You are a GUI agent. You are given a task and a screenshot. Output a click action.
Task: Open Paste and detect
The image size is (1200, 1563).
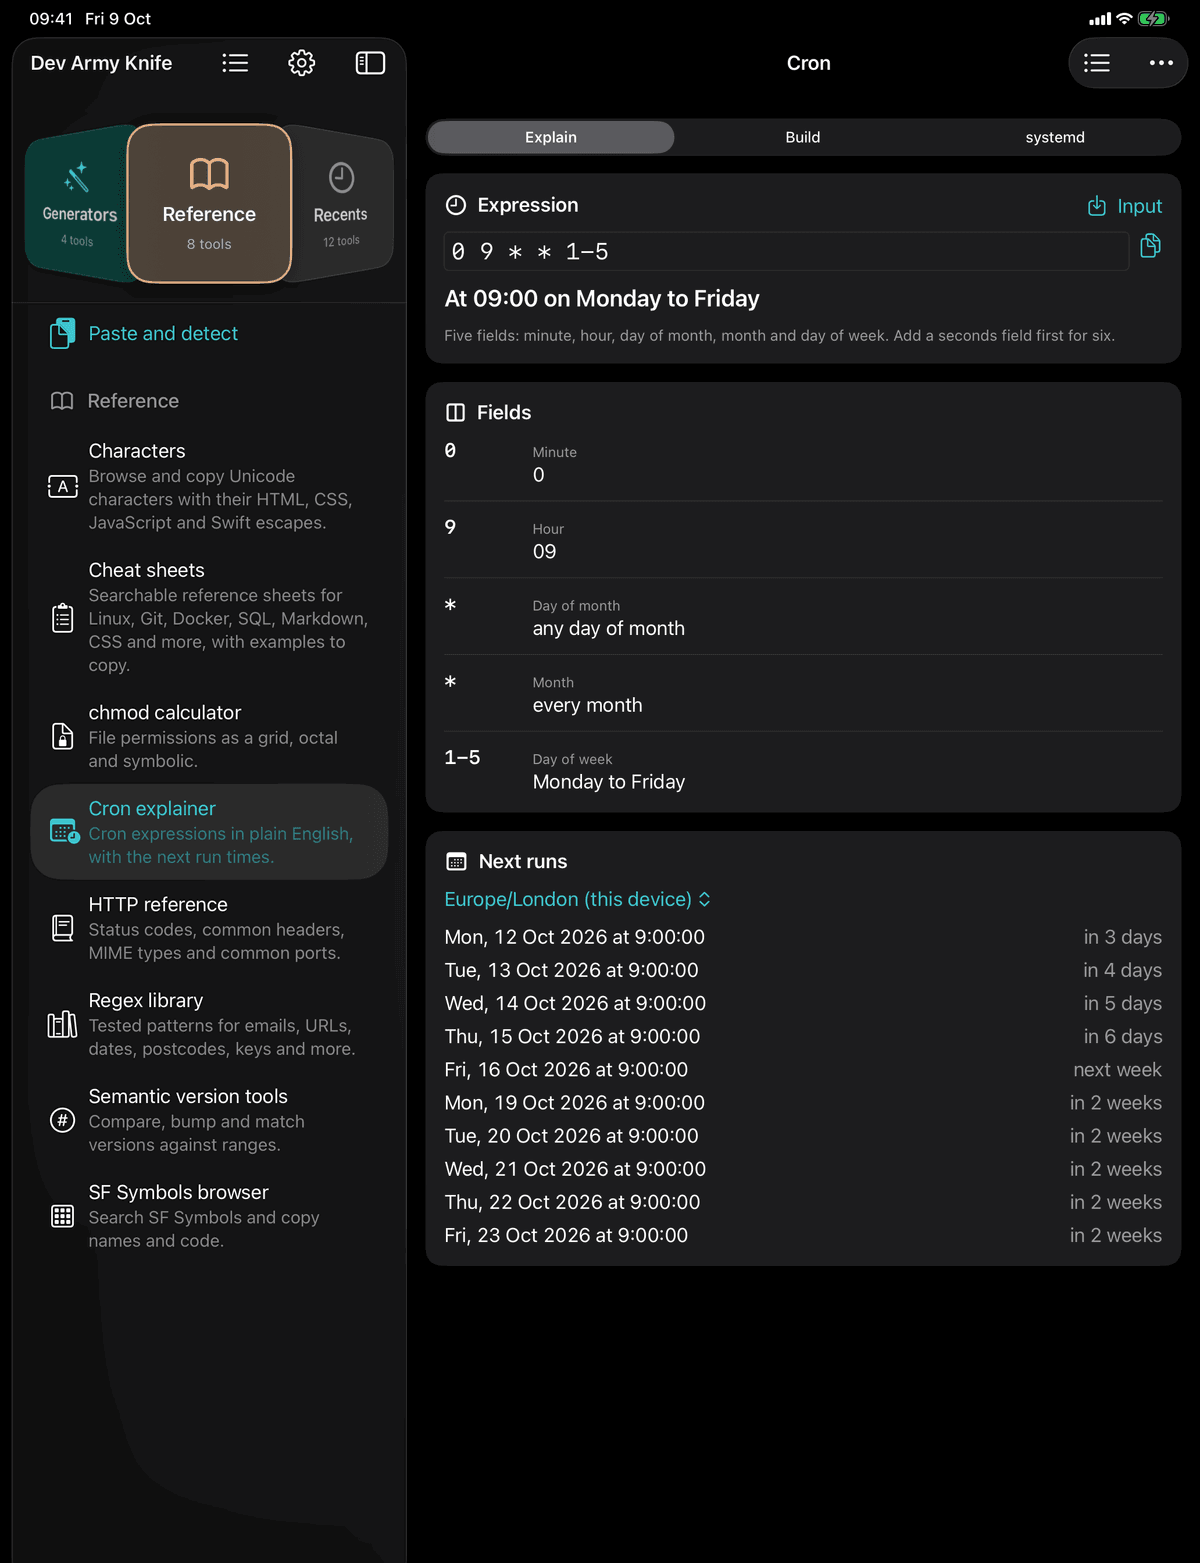pos(163,333)
